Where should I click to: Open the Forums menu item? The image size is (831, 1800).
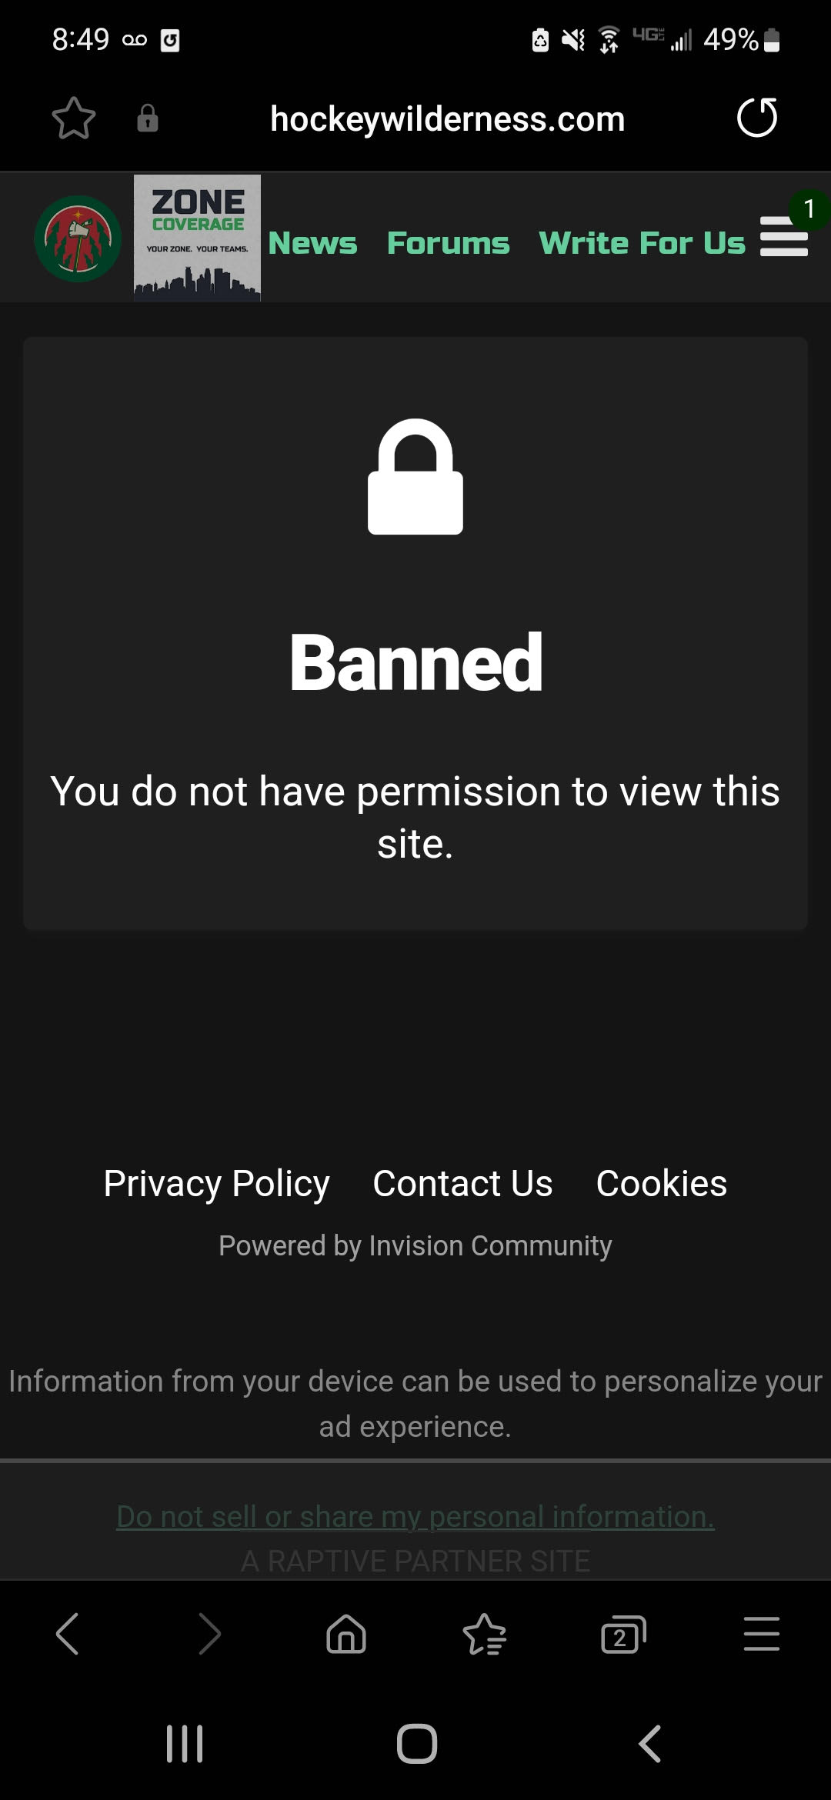point(448,243)
